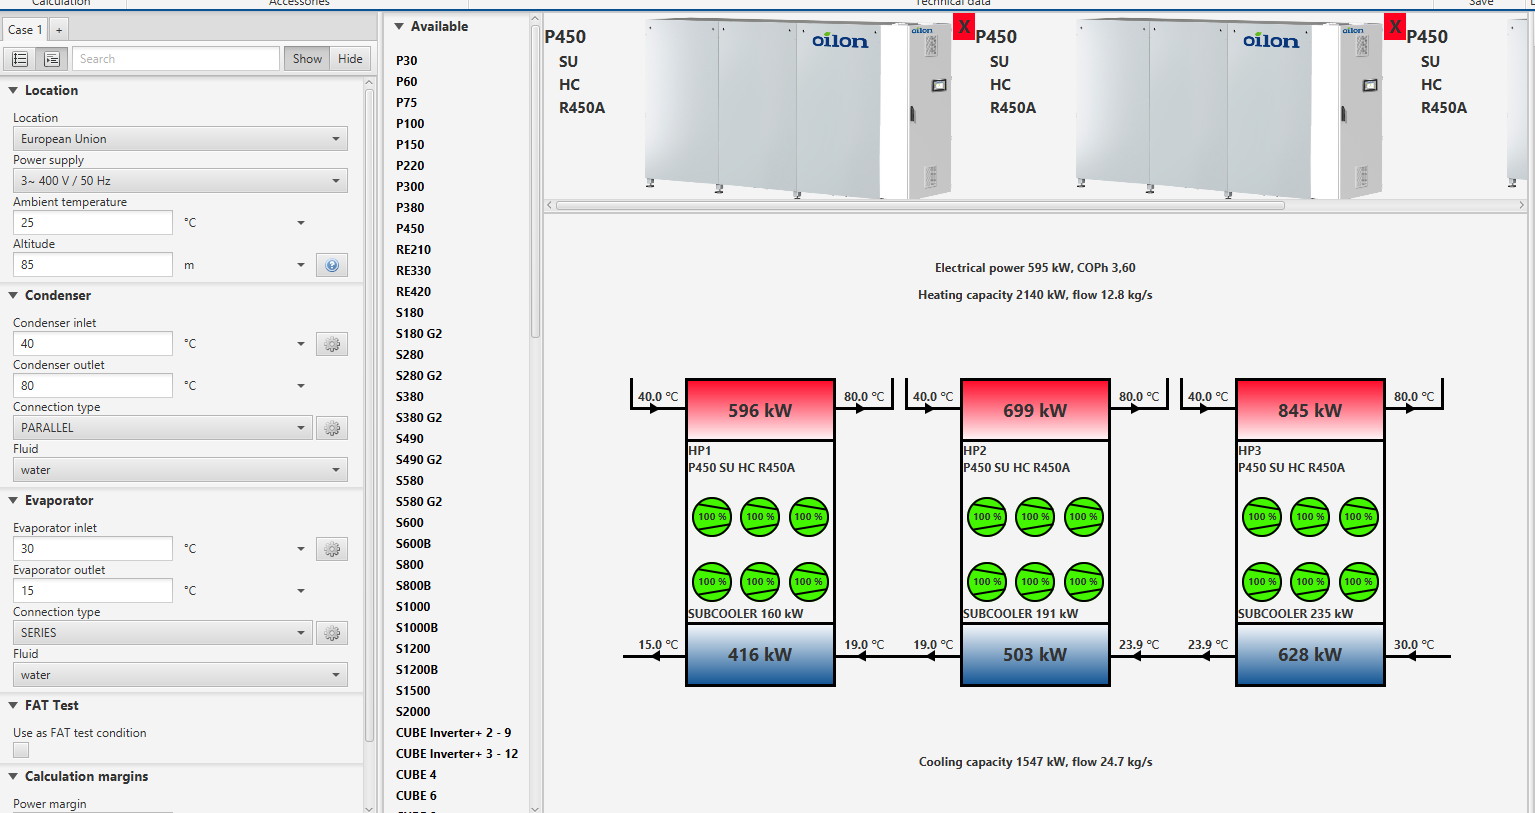Click HP2 bottom-middle compressor 100% indicator
This screenshot has height=813, width=1535.
(1035, 581)
